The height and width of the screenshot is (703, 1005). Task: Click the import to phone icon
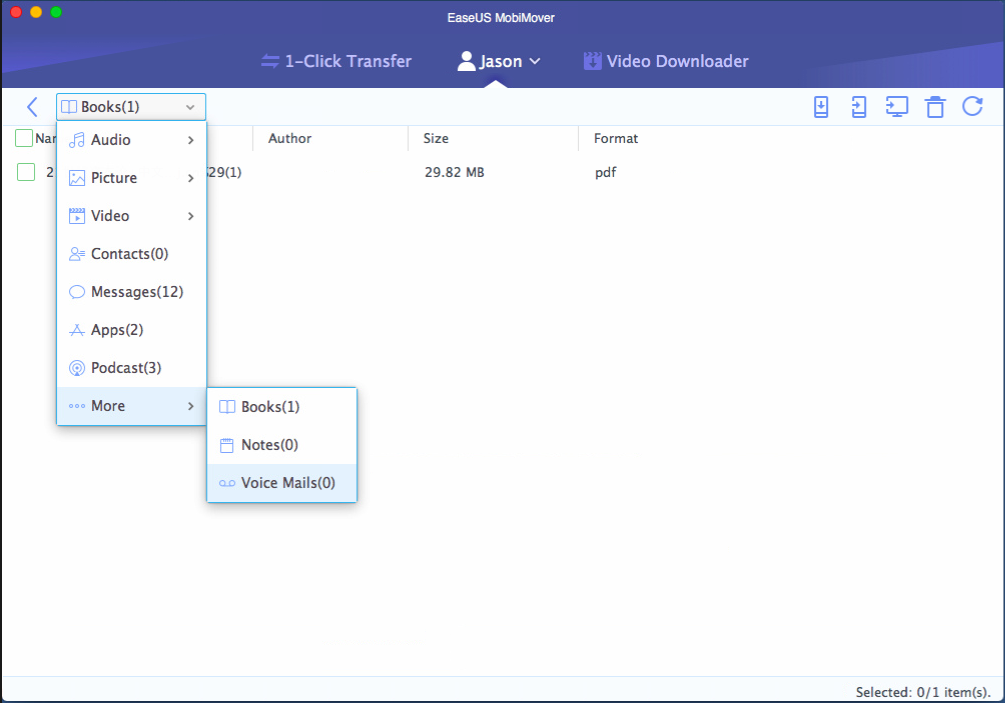(821, 107)
